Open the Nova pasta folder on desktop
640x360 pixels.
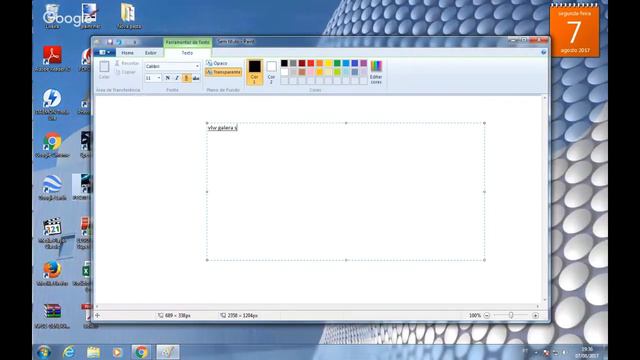coord(129,16)
